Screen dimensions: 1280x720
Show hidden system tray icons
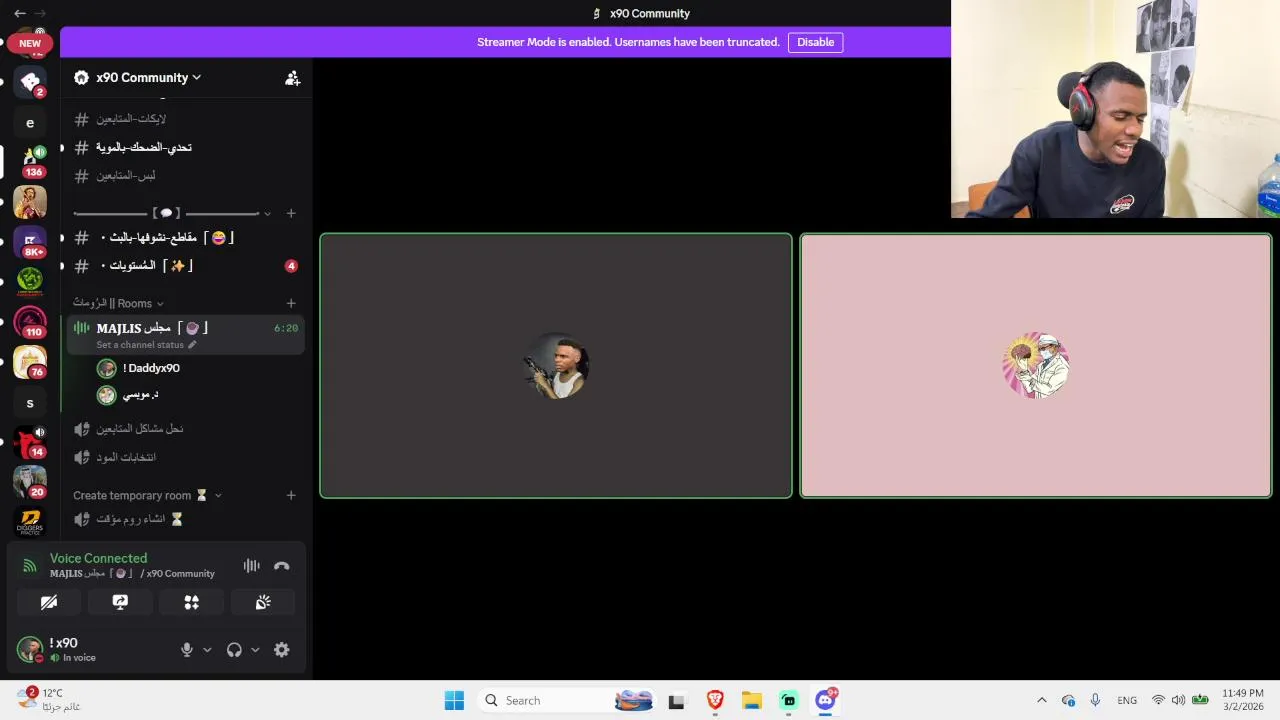pos(1041,701)
